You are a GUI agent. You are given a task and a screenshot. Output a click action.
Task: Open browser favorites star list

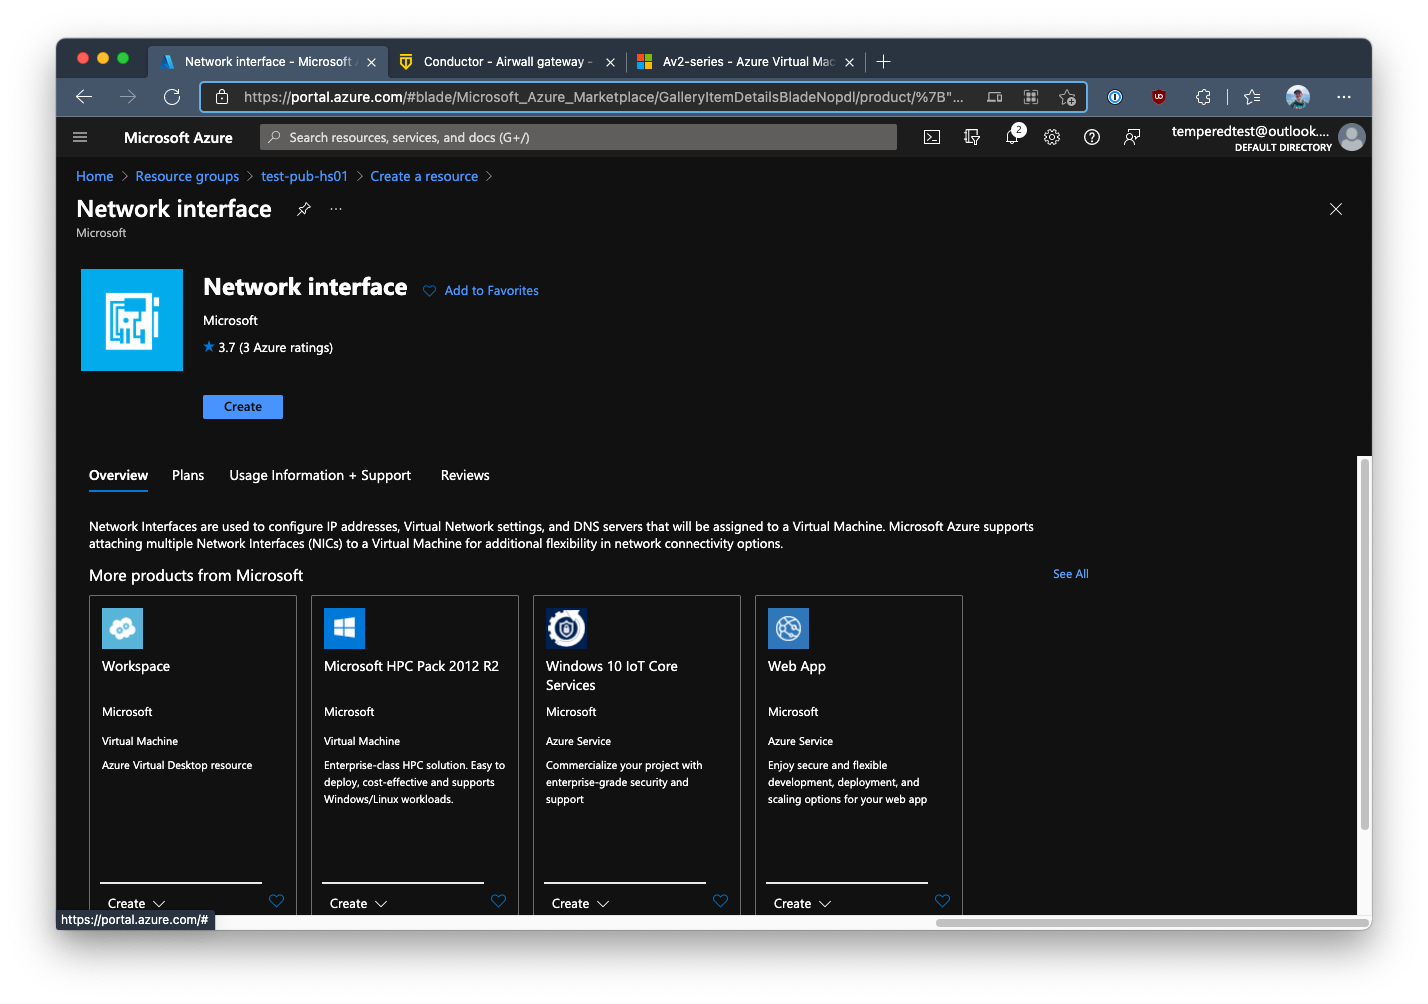click(1252, 97)
